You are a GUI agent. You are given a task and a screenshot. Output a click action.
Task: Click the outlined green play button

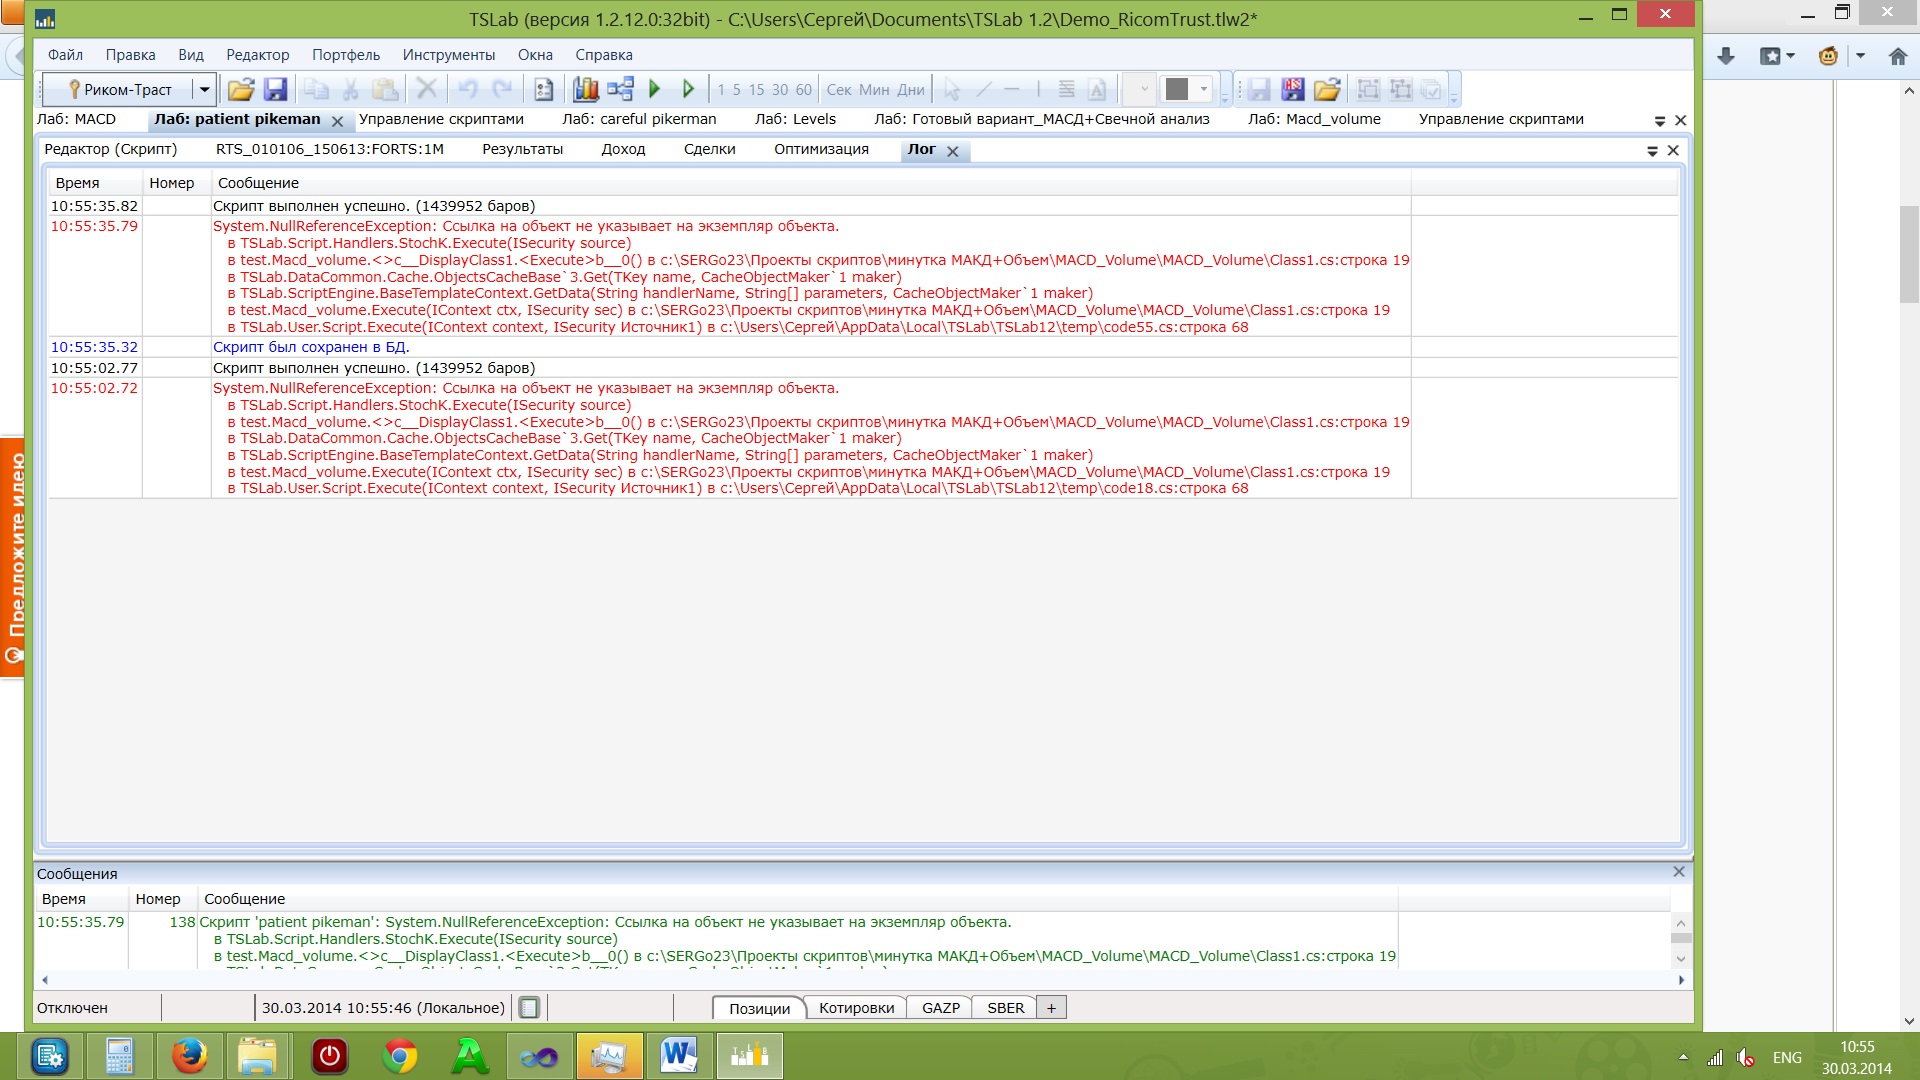(688, 90)
